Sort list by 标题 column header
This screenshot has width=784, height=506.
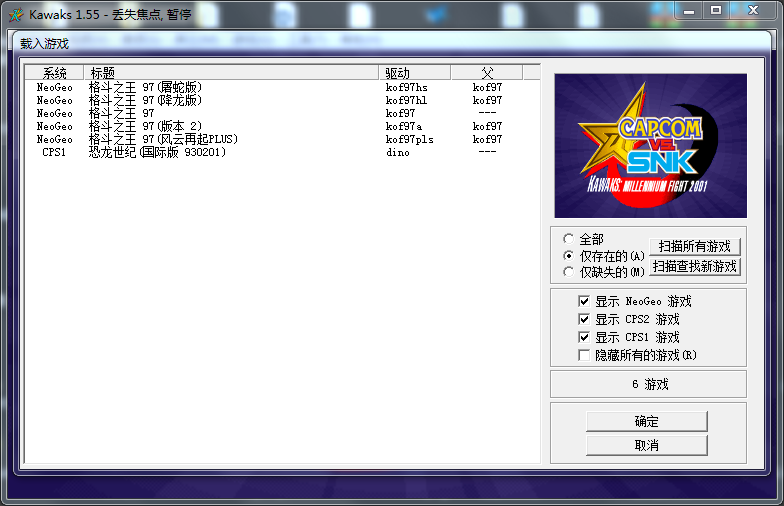(231, 73)
